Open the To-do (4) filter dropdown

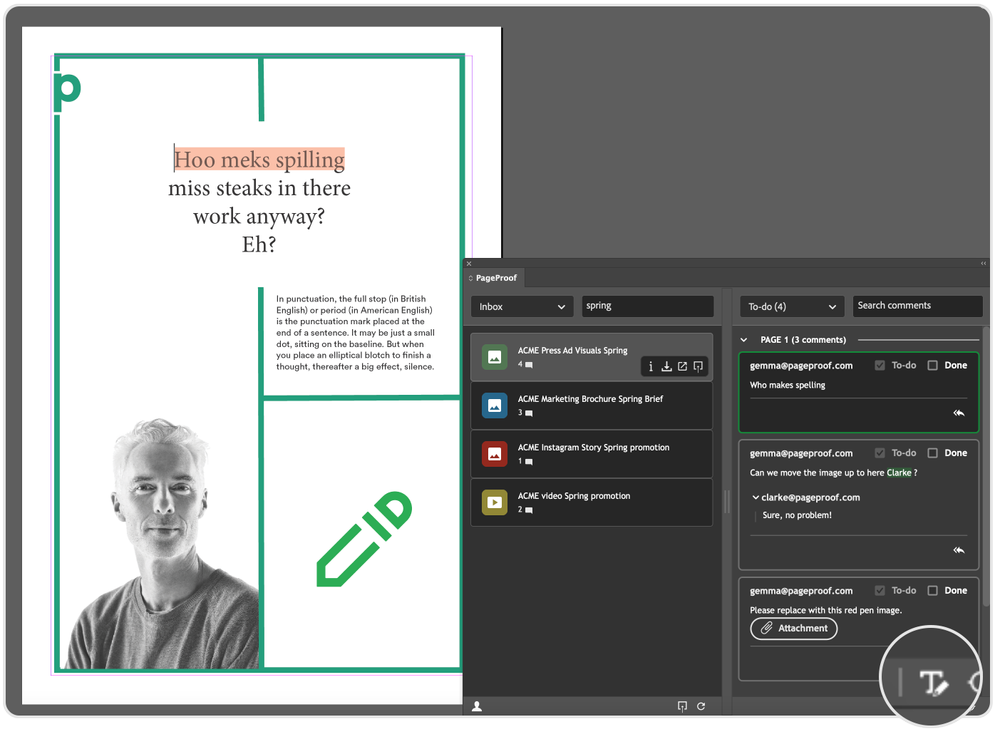tap(791, 307)
